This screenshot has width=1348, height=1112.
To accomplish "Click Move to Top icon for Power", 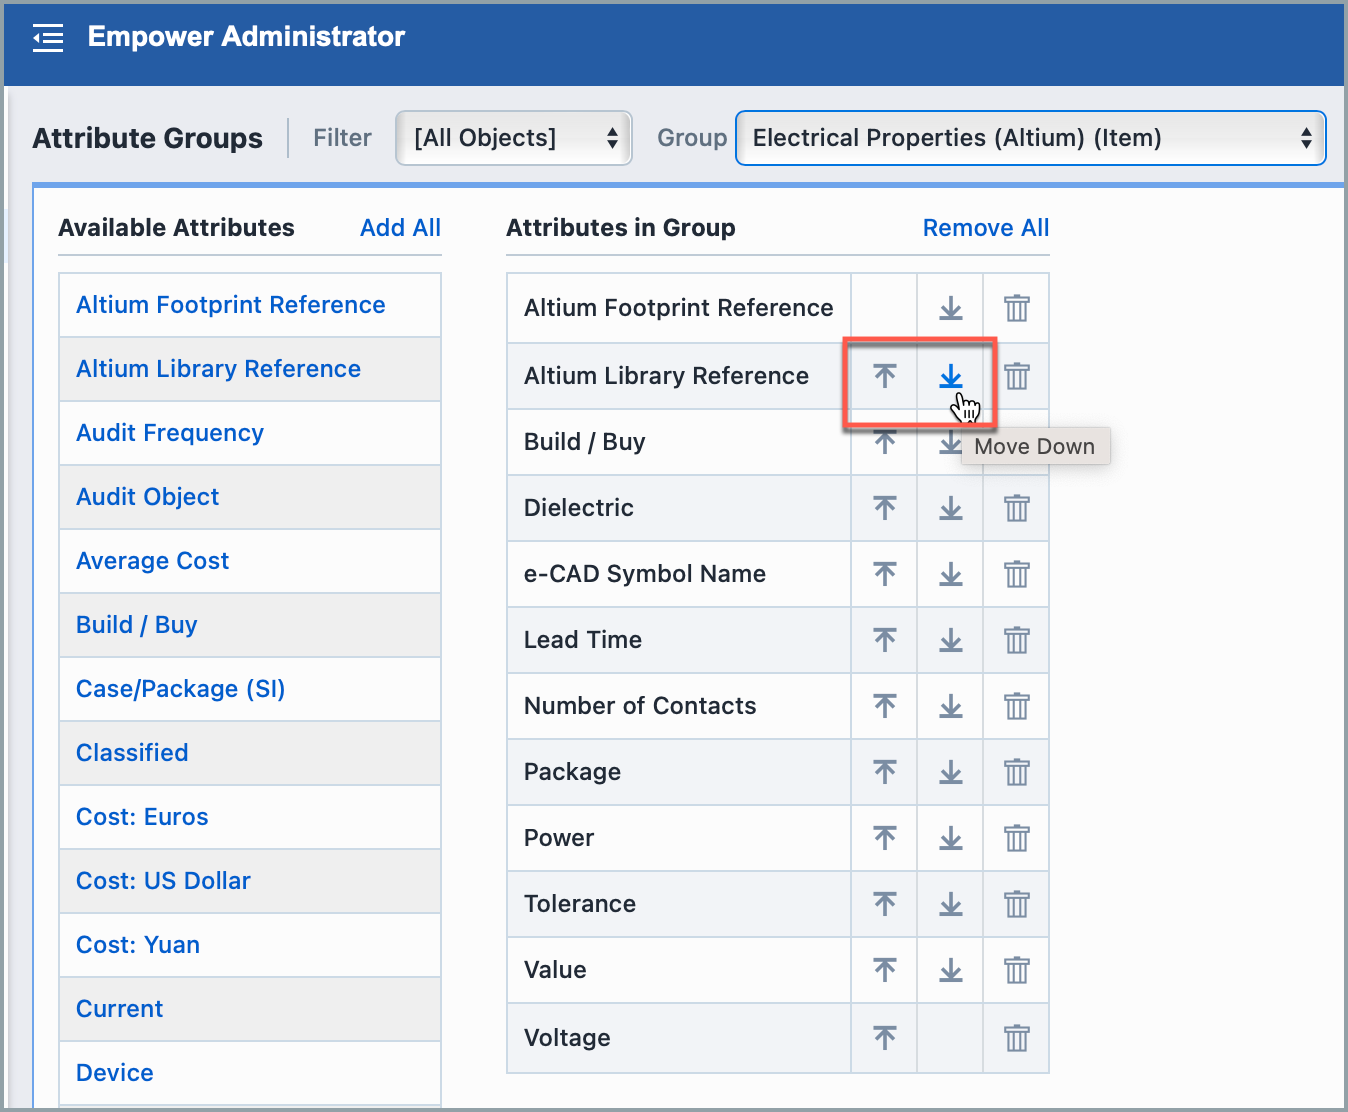I will click(x=884, y=838).
